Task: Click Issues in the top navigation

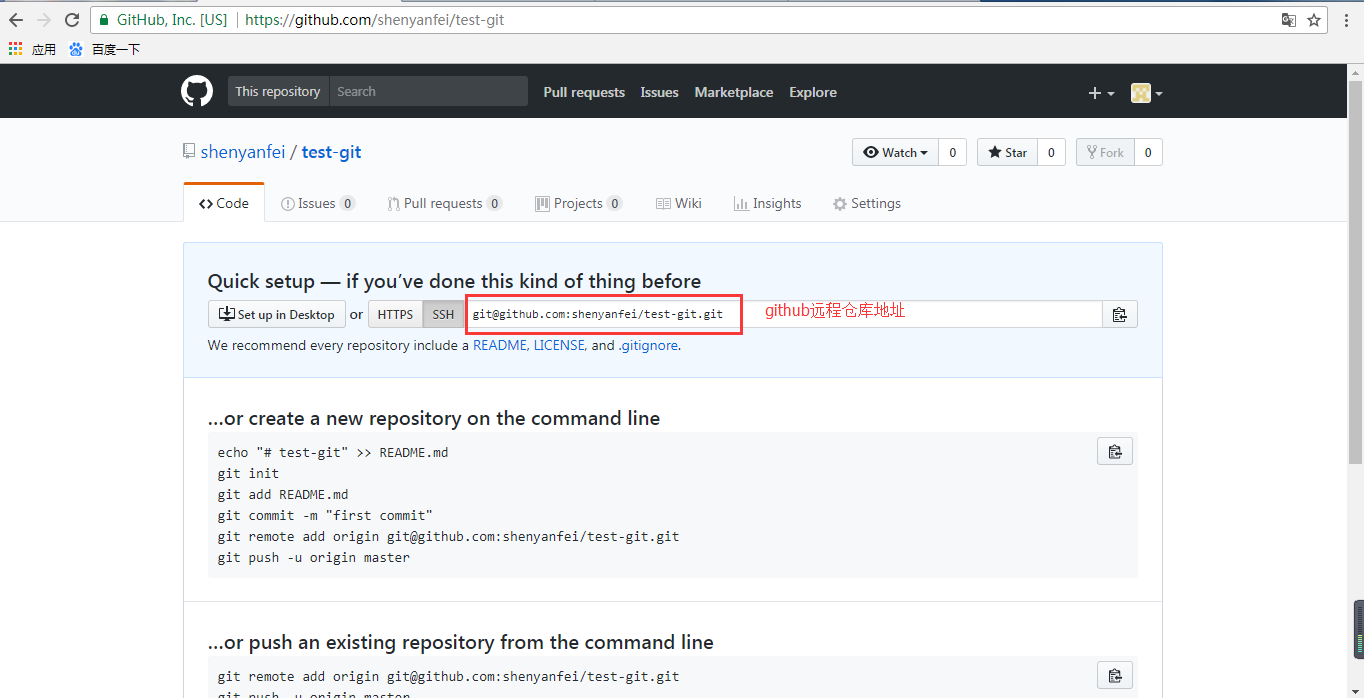Action: 659,92
